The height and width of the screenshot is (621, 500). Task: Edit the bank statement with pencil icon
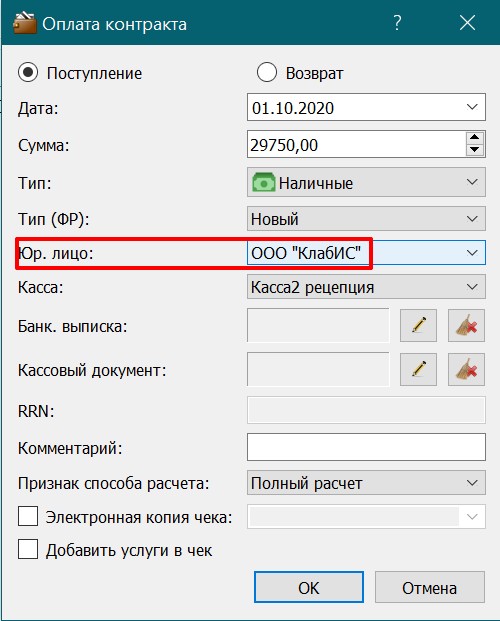(418, 326)
